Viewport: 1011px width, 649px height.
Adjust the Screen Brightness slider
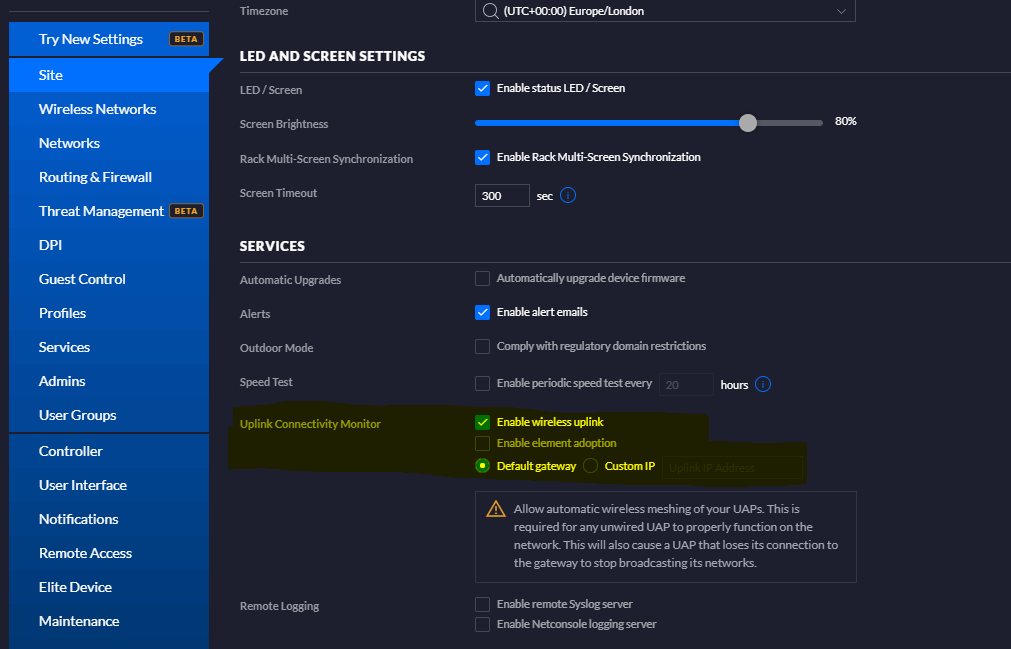(747, 122)
